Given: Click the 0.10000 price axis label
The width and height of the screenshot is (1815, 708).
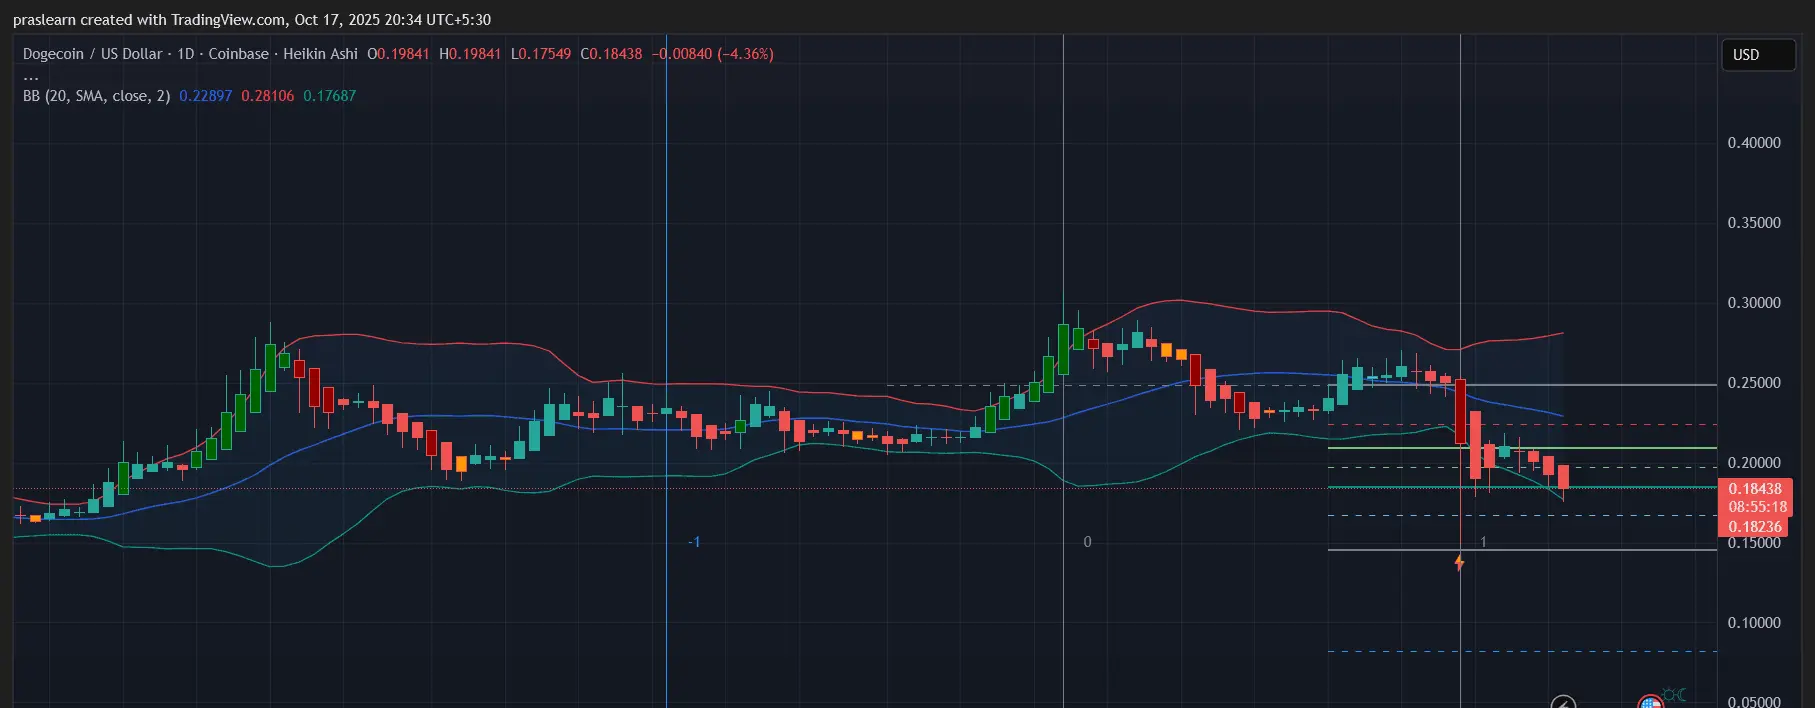Looking at the screenshot, I should click(1754, 623).
